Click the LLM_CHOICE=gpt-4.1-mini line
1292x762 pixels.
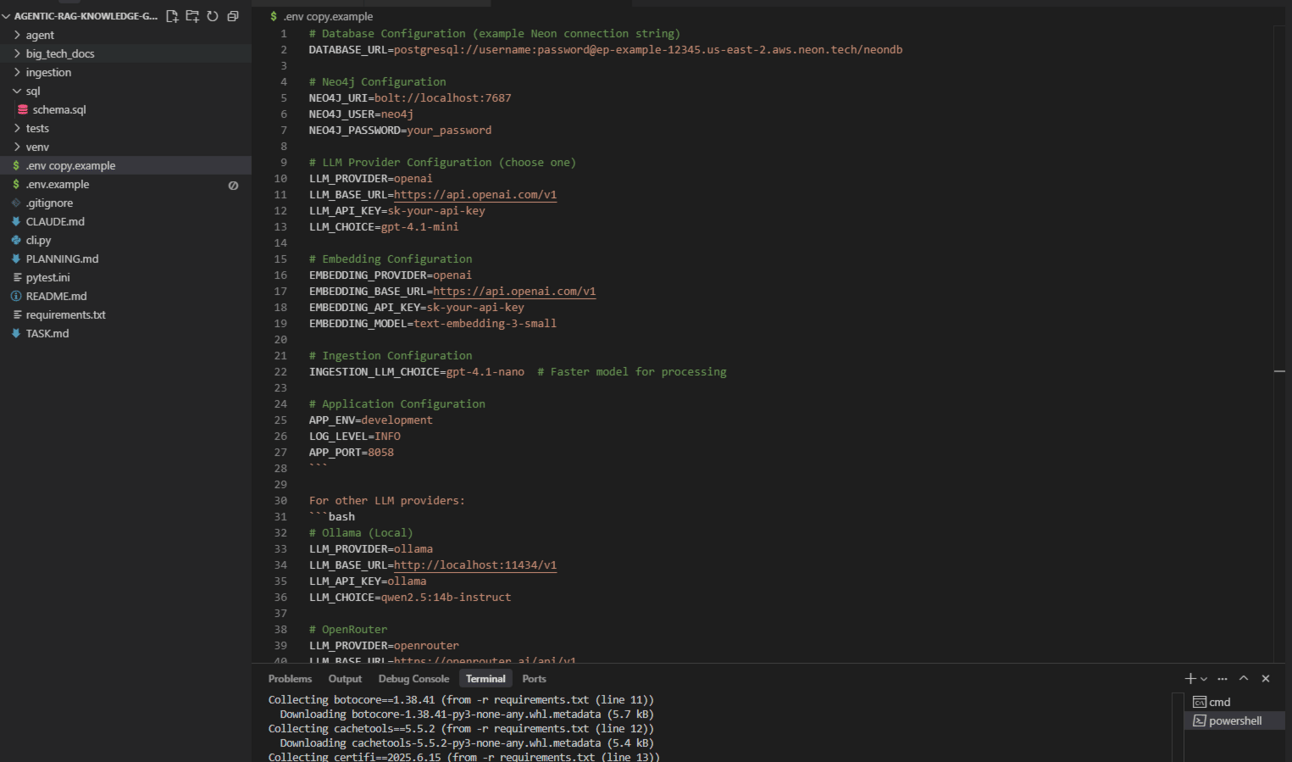(x=384, y=227)
